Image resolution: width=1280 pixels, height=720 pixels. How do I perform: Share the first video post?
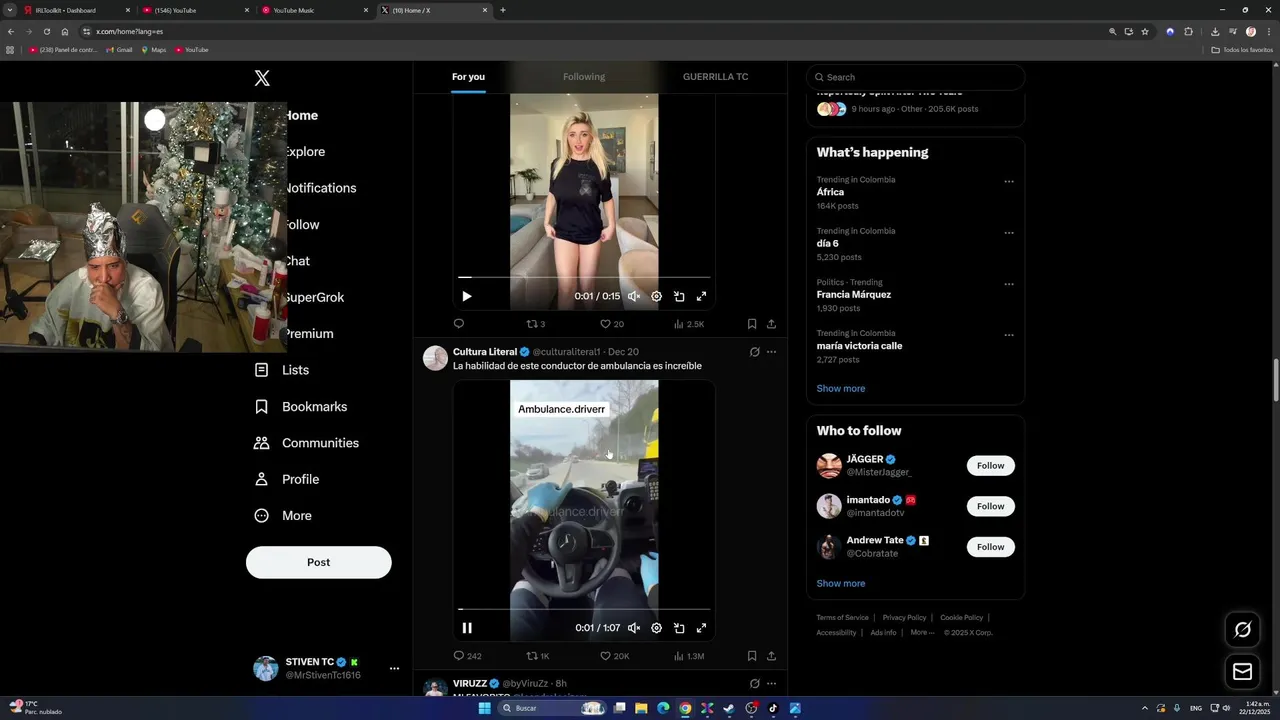[771, 324]
